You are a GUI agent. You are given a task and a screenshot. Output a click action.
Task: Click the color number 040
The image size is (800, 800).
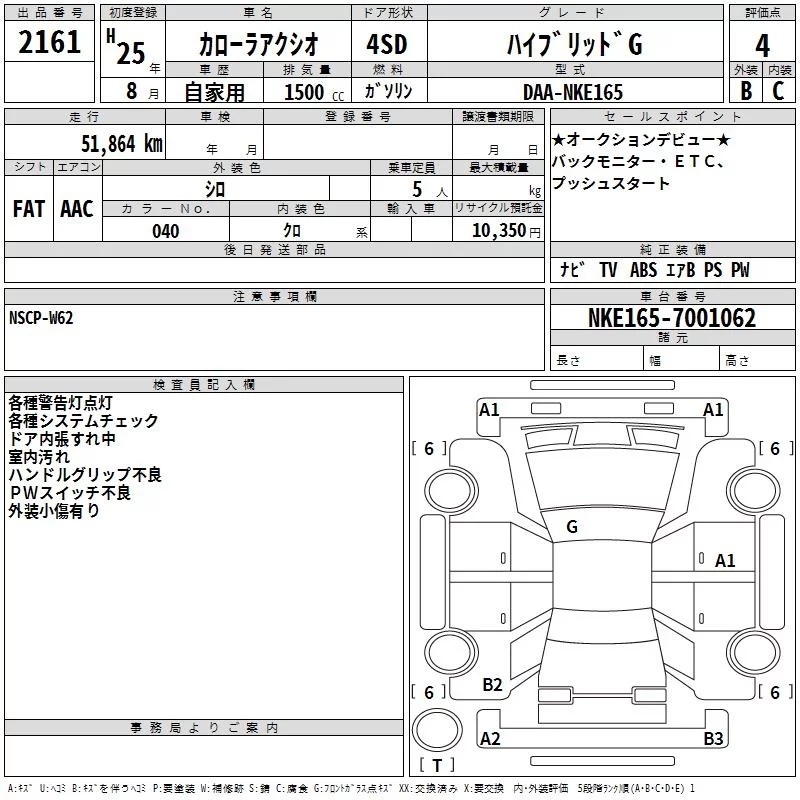coord(166,231)
